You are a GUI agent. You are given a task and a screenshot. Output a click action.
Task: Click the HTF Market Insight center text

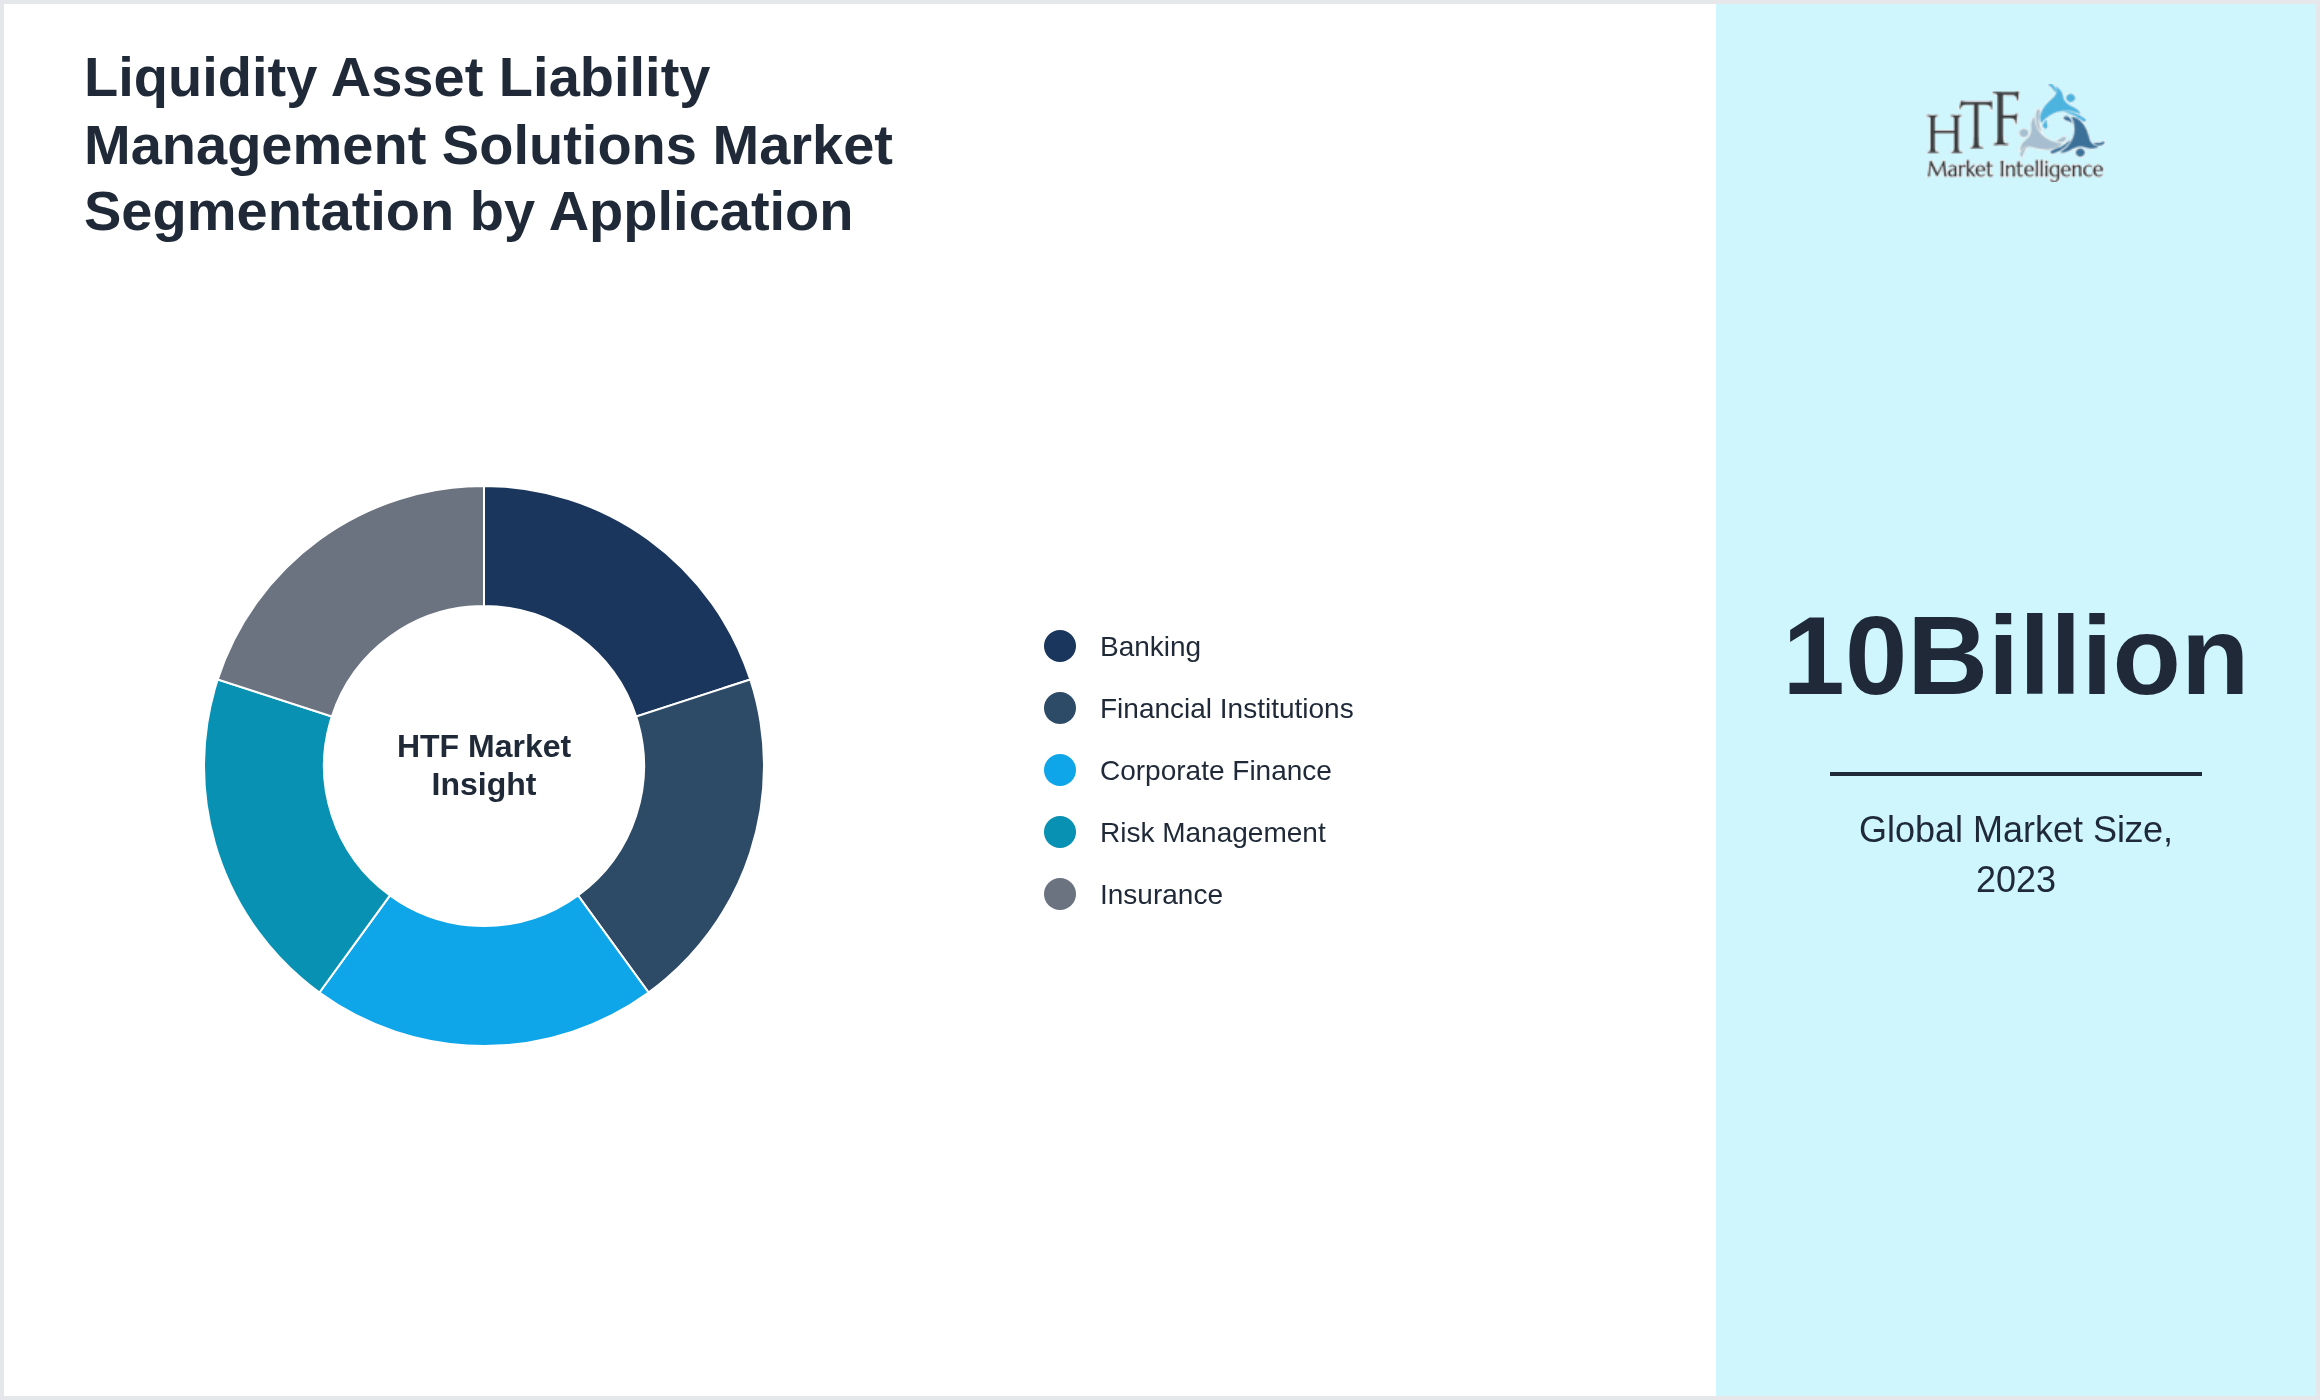pos(484,765)
